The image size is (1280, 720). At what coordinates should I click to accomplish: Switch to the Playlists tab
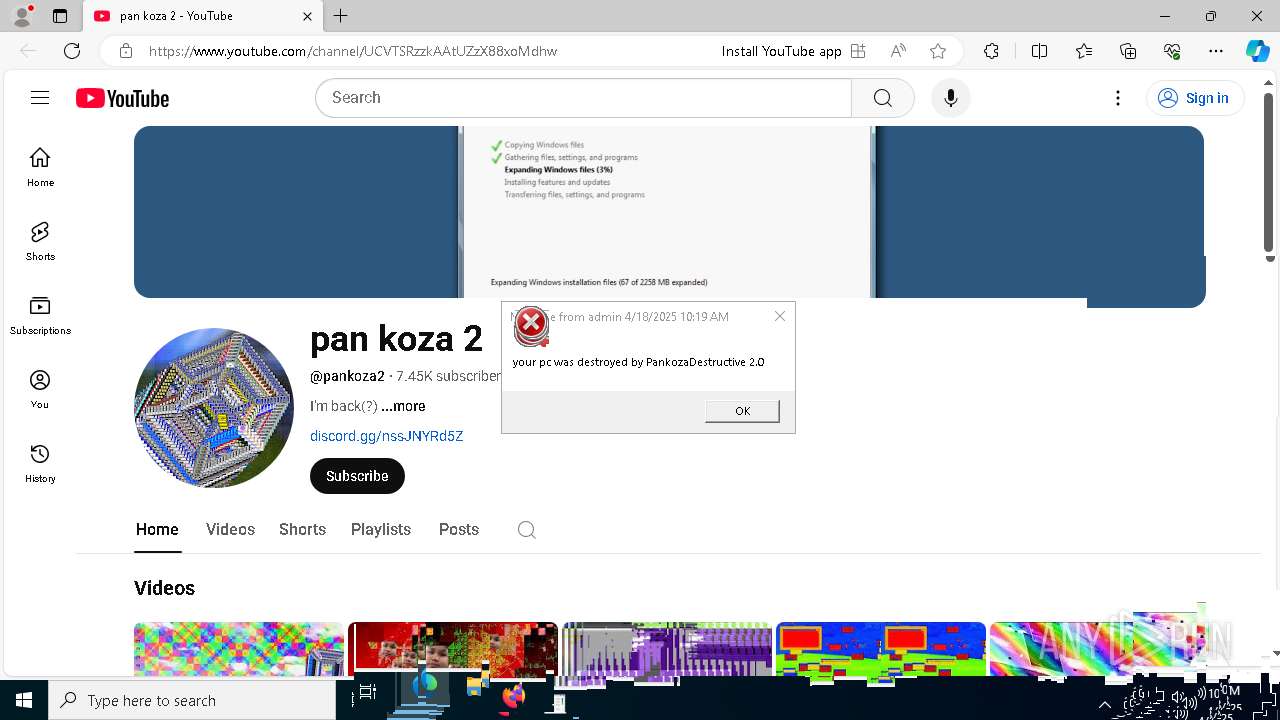click(x=381, y=529)
